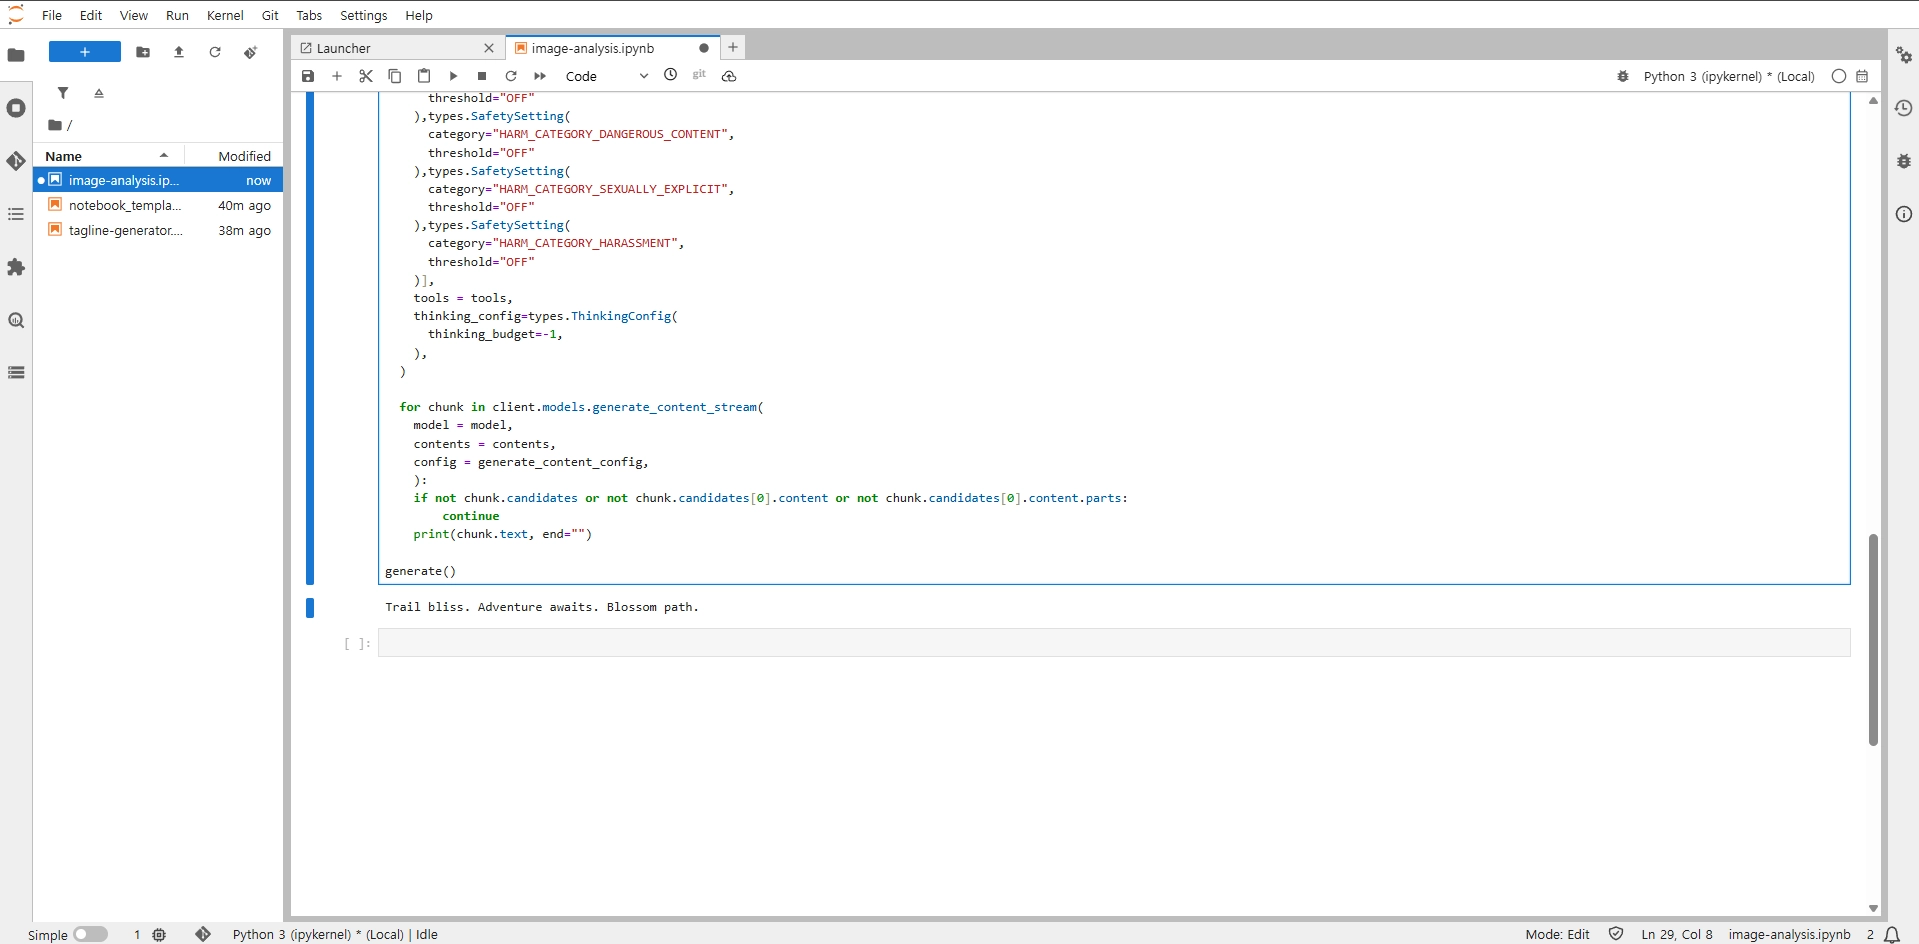The image size is (1919, 944).
Task: Sort files by Modified column header
Action: pos(235,156)
